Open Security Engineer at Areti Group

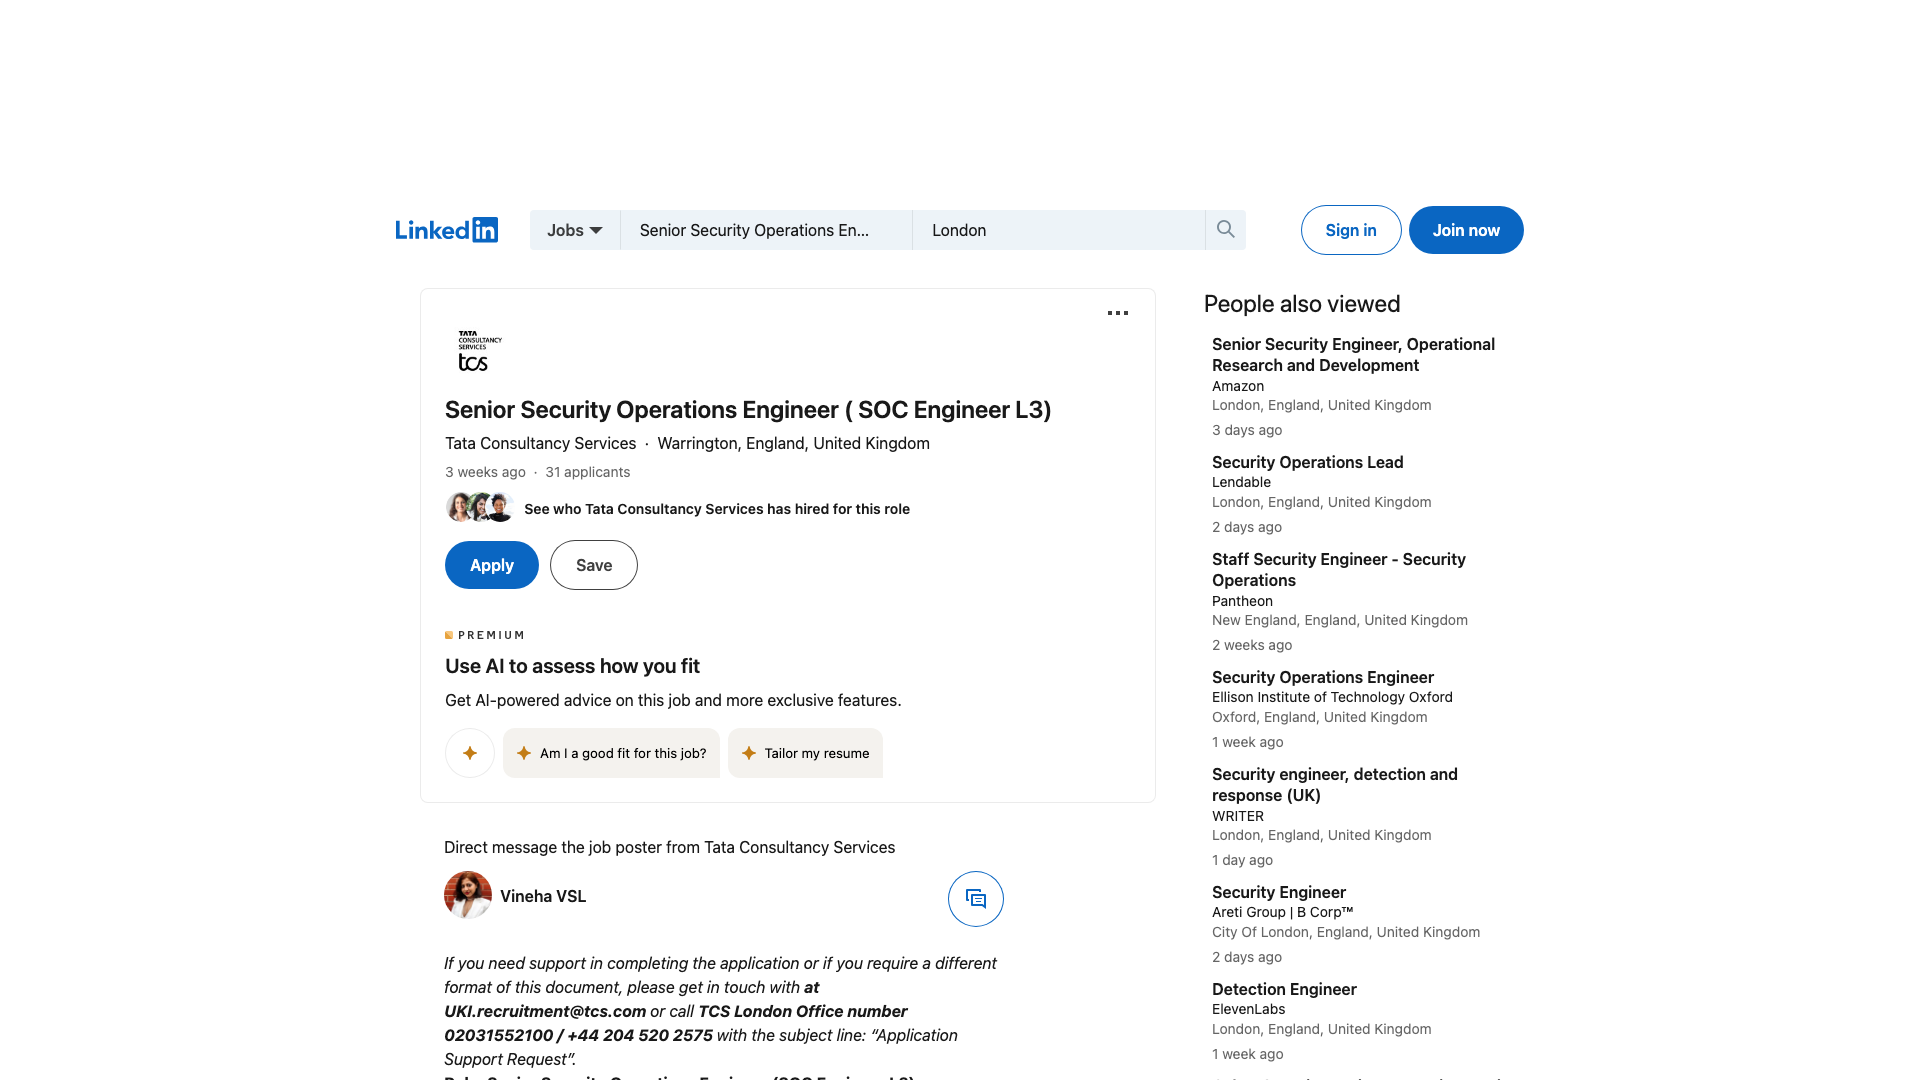[x=1279, y=892]
